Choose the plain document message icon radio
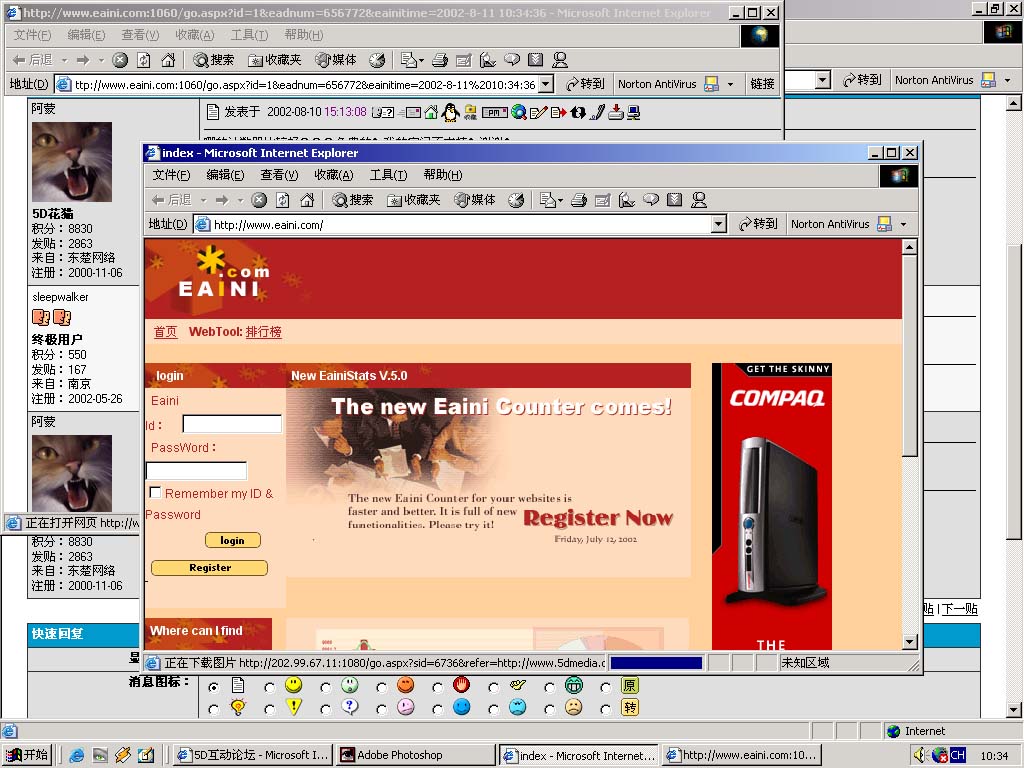This screenshot has height=768, width=1024. click(214, 687)
